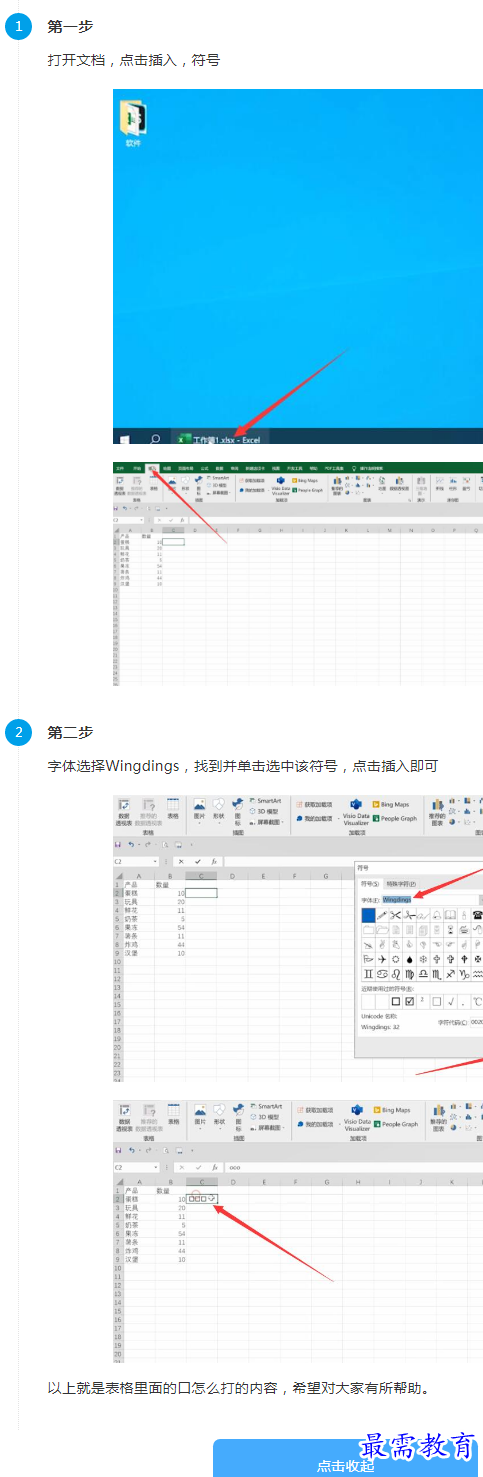Click Visio Data Visualizer in the bottom screenshot
Image resolution: width=483 pixels, height=1477 pixels.
click(x=356, y=1119)
